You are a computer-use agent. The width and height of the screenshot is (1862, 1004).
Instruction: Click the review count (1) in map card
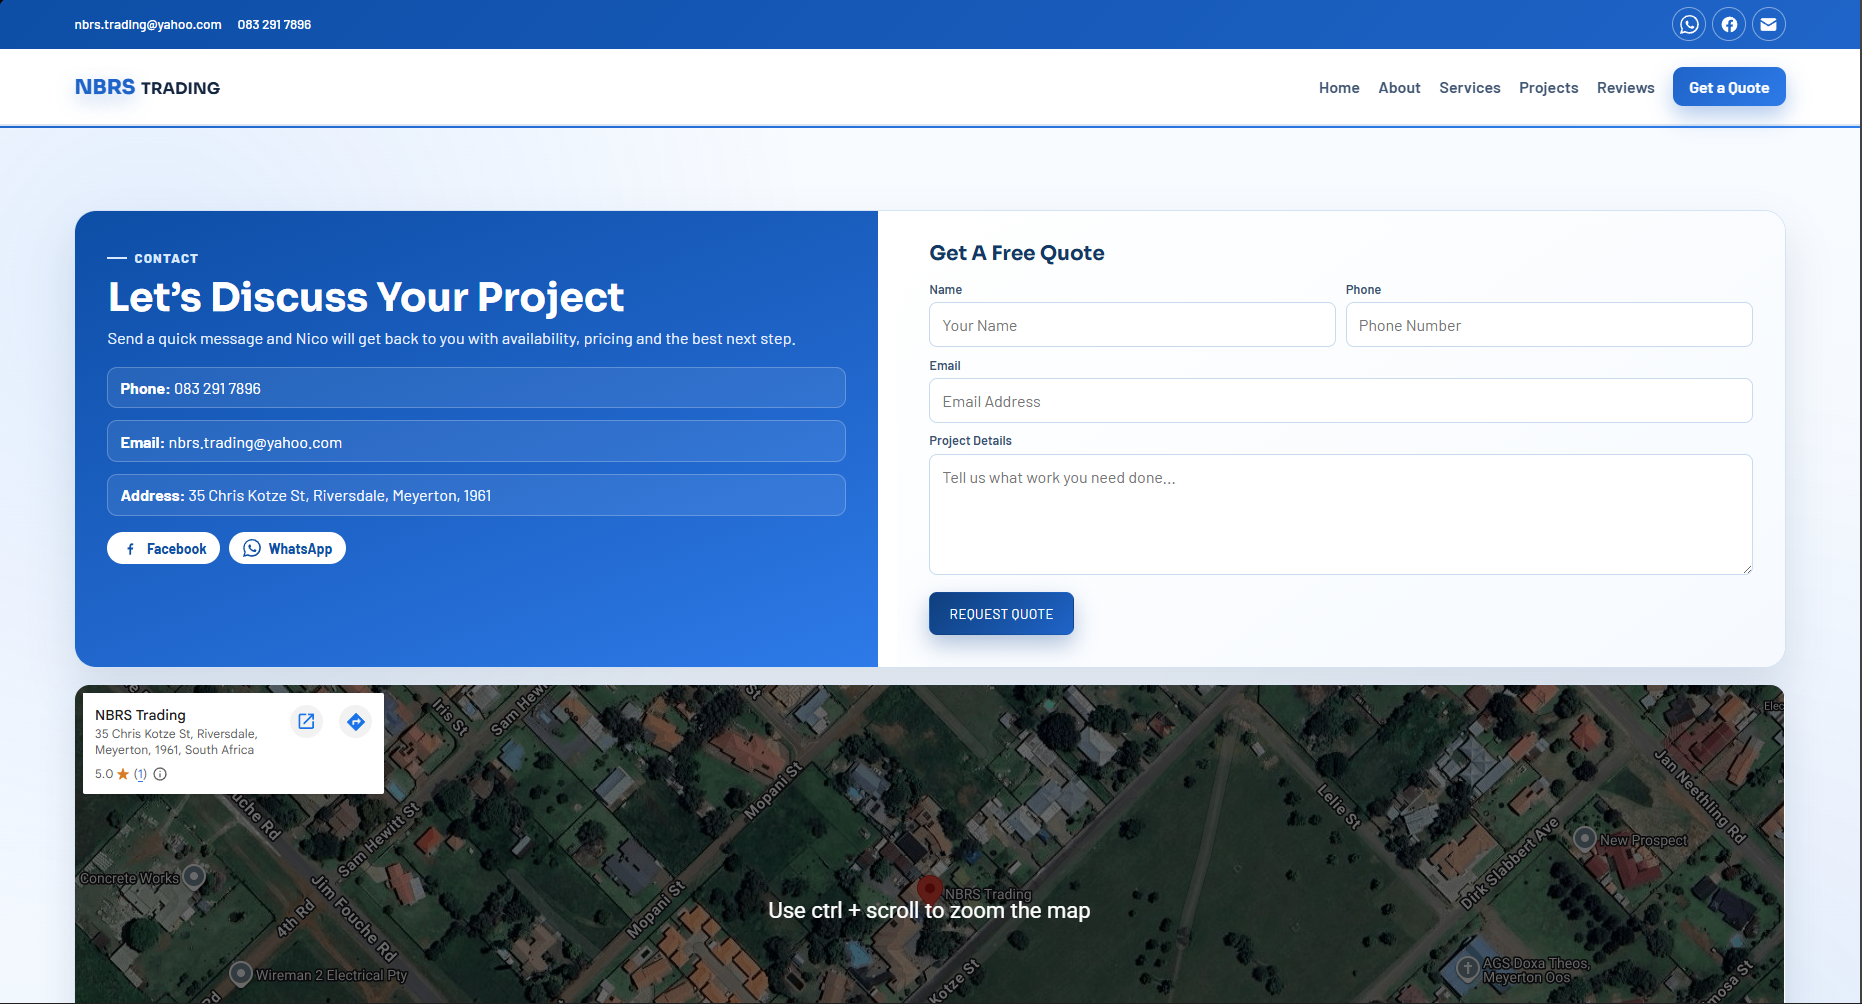(140, 774)
